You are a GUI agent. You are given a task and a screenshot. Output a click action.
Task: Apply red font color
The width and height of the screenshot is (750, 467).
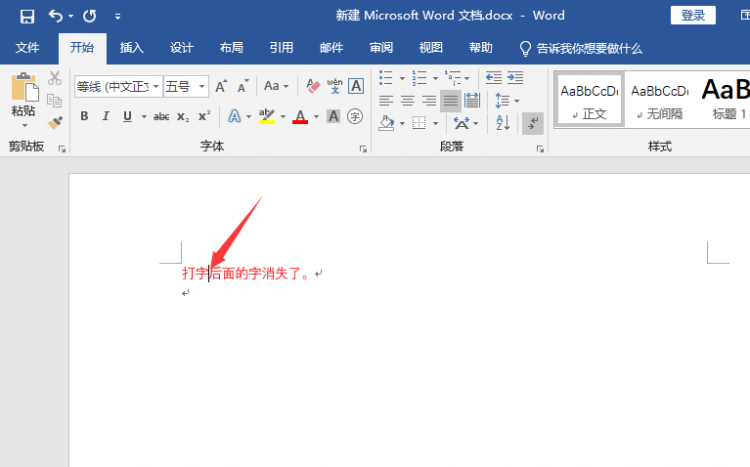300,116
